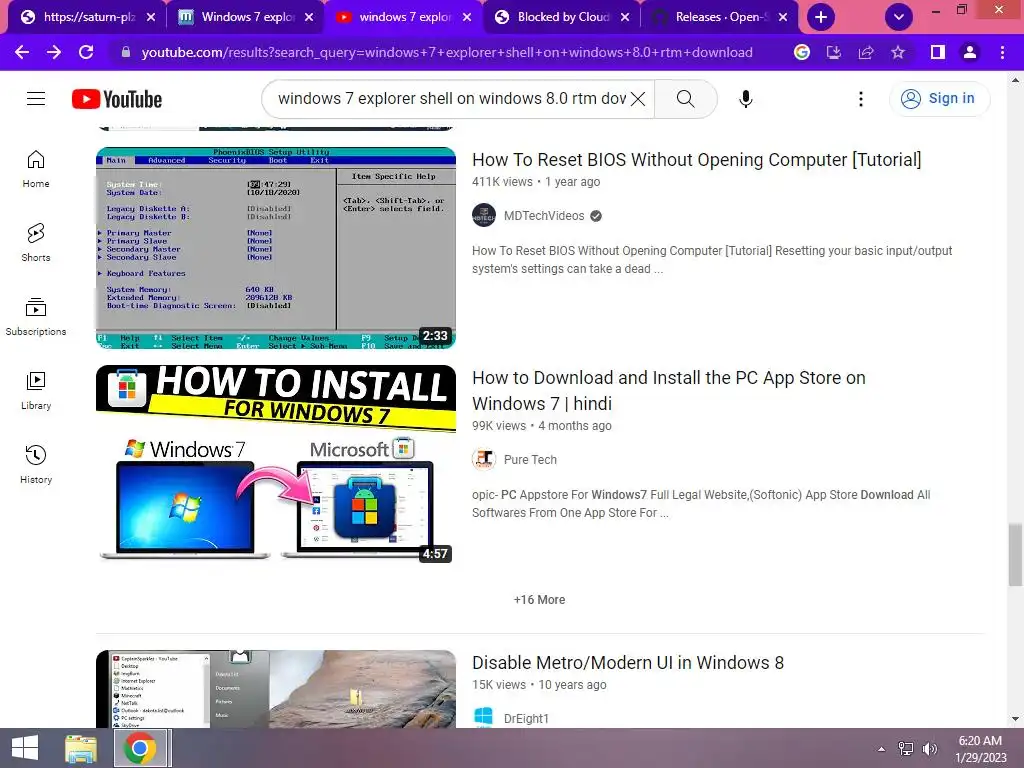Click the Chrome address bar URL
This screenshot has width=1024, height=768.
(x=447, y=52)
